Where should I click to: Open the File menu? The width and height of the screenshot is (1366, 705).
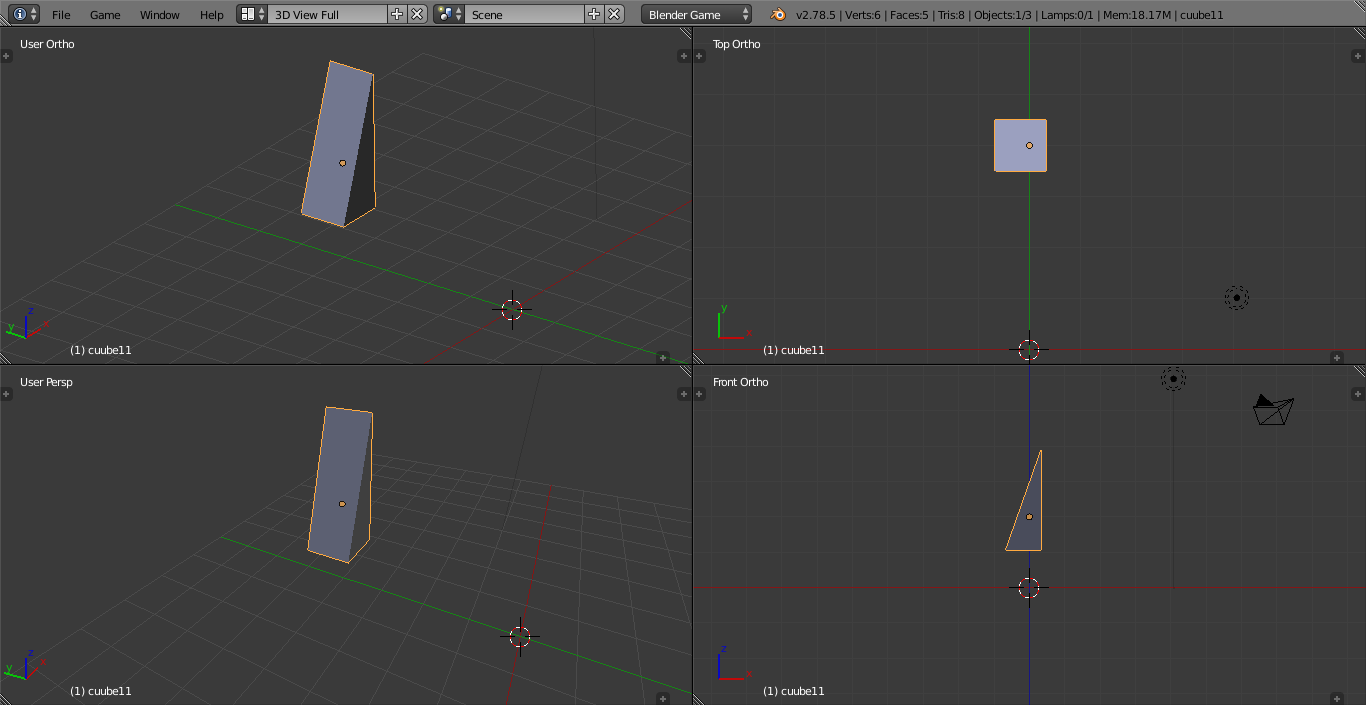pyautogui.click(x=61, y=15)
